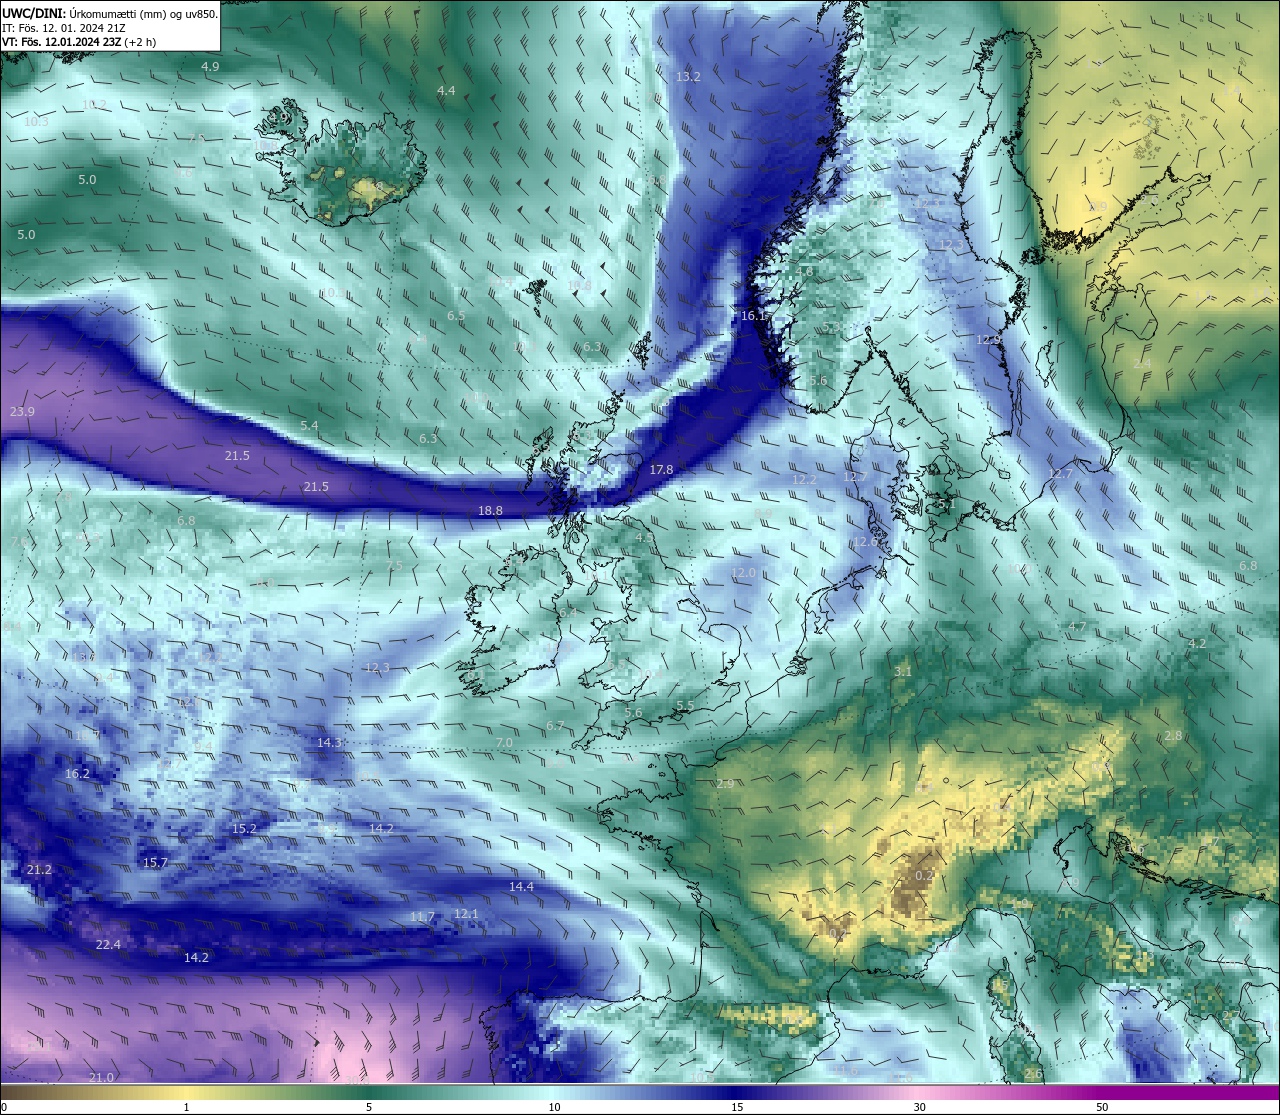Select the 12.1 value label

466,913
